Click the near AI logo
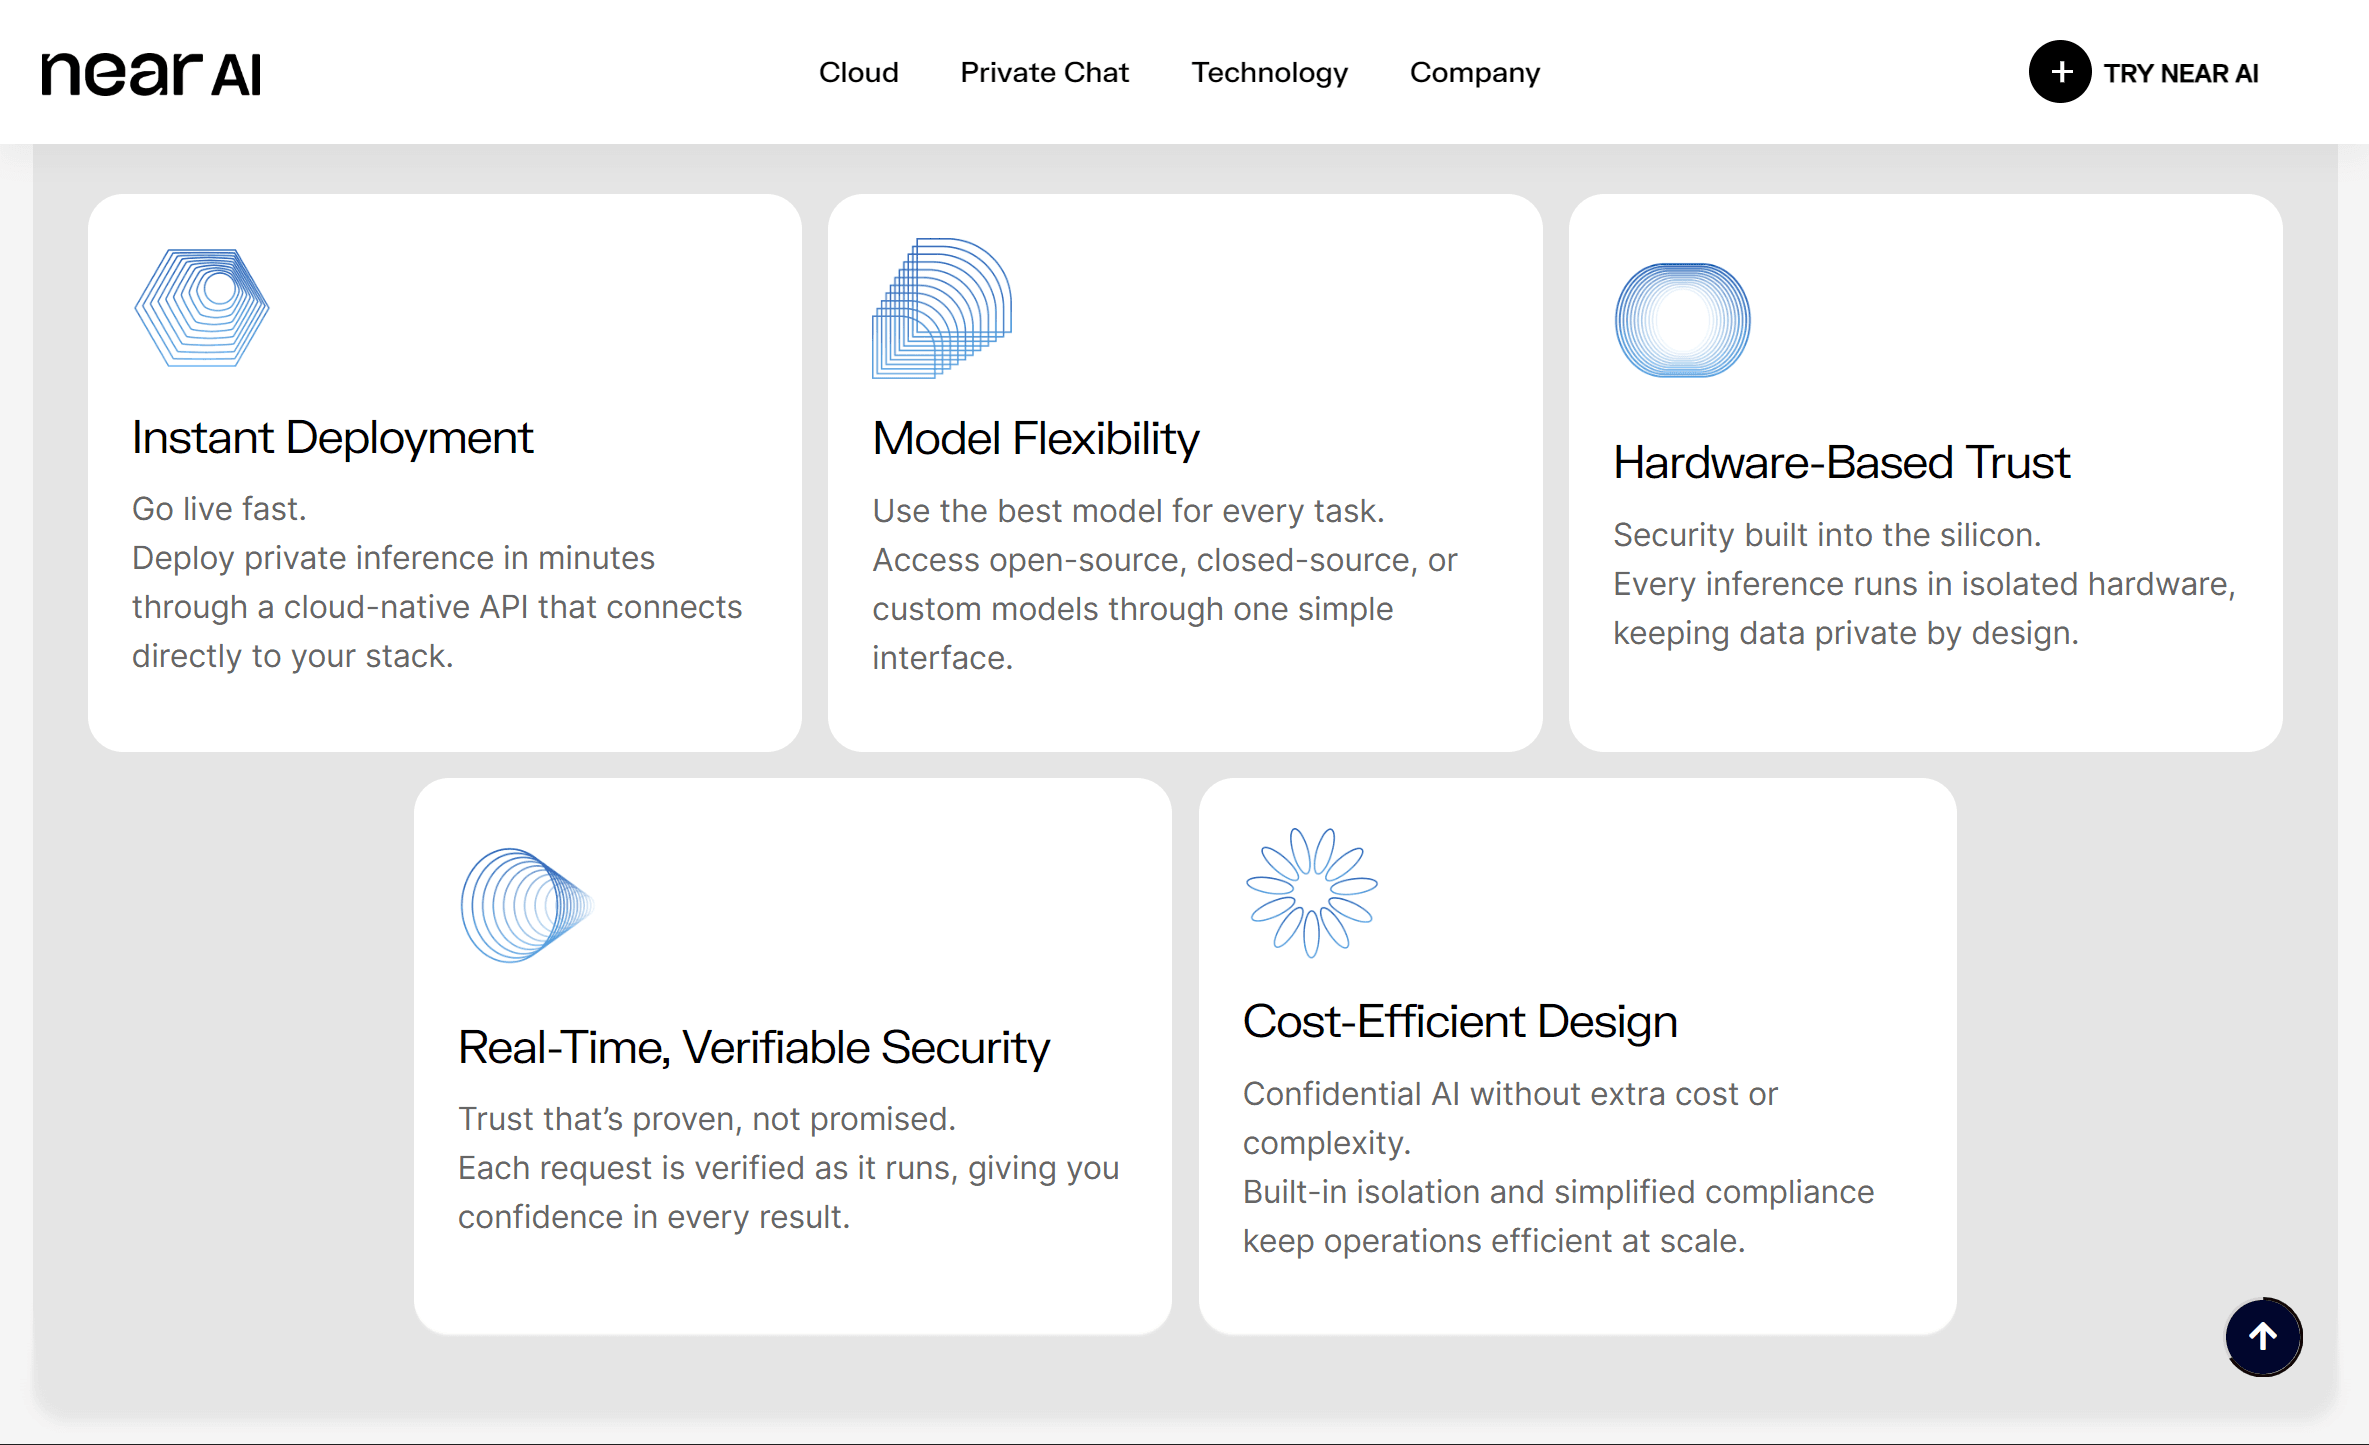 tap(151, 74)
